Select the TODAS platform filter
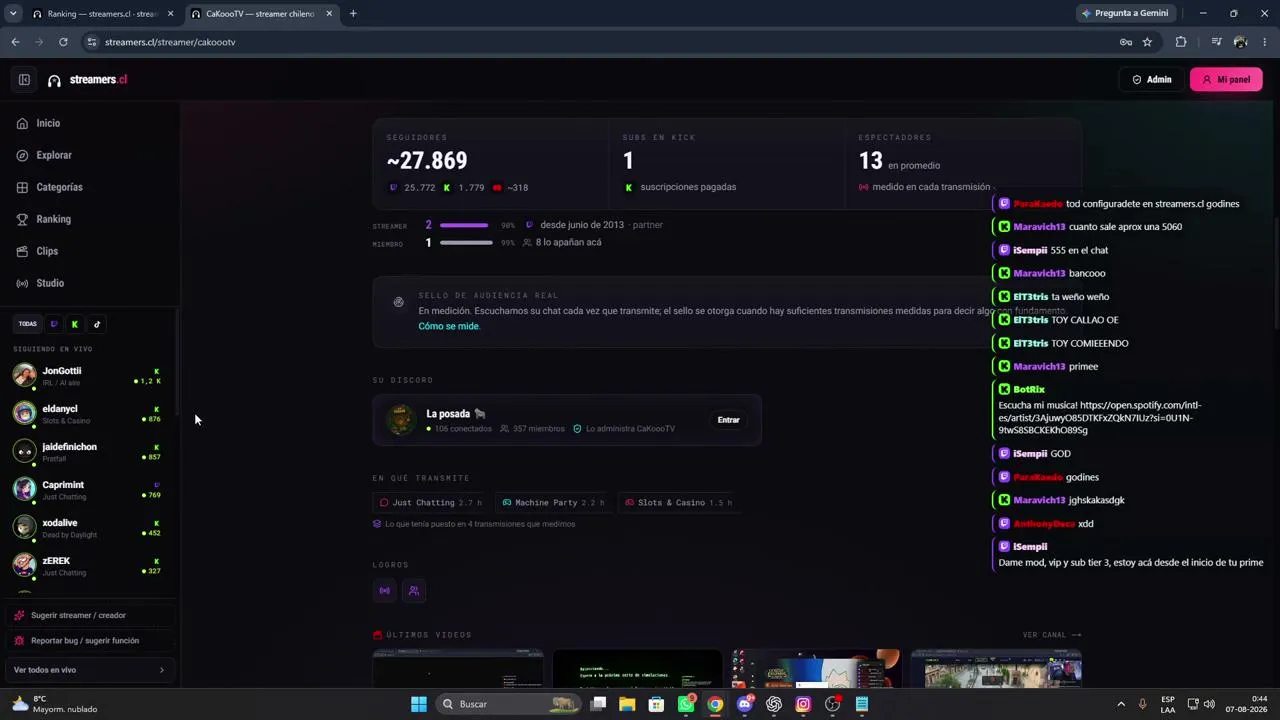The image size is (1280, 720). tap(28, 324)
